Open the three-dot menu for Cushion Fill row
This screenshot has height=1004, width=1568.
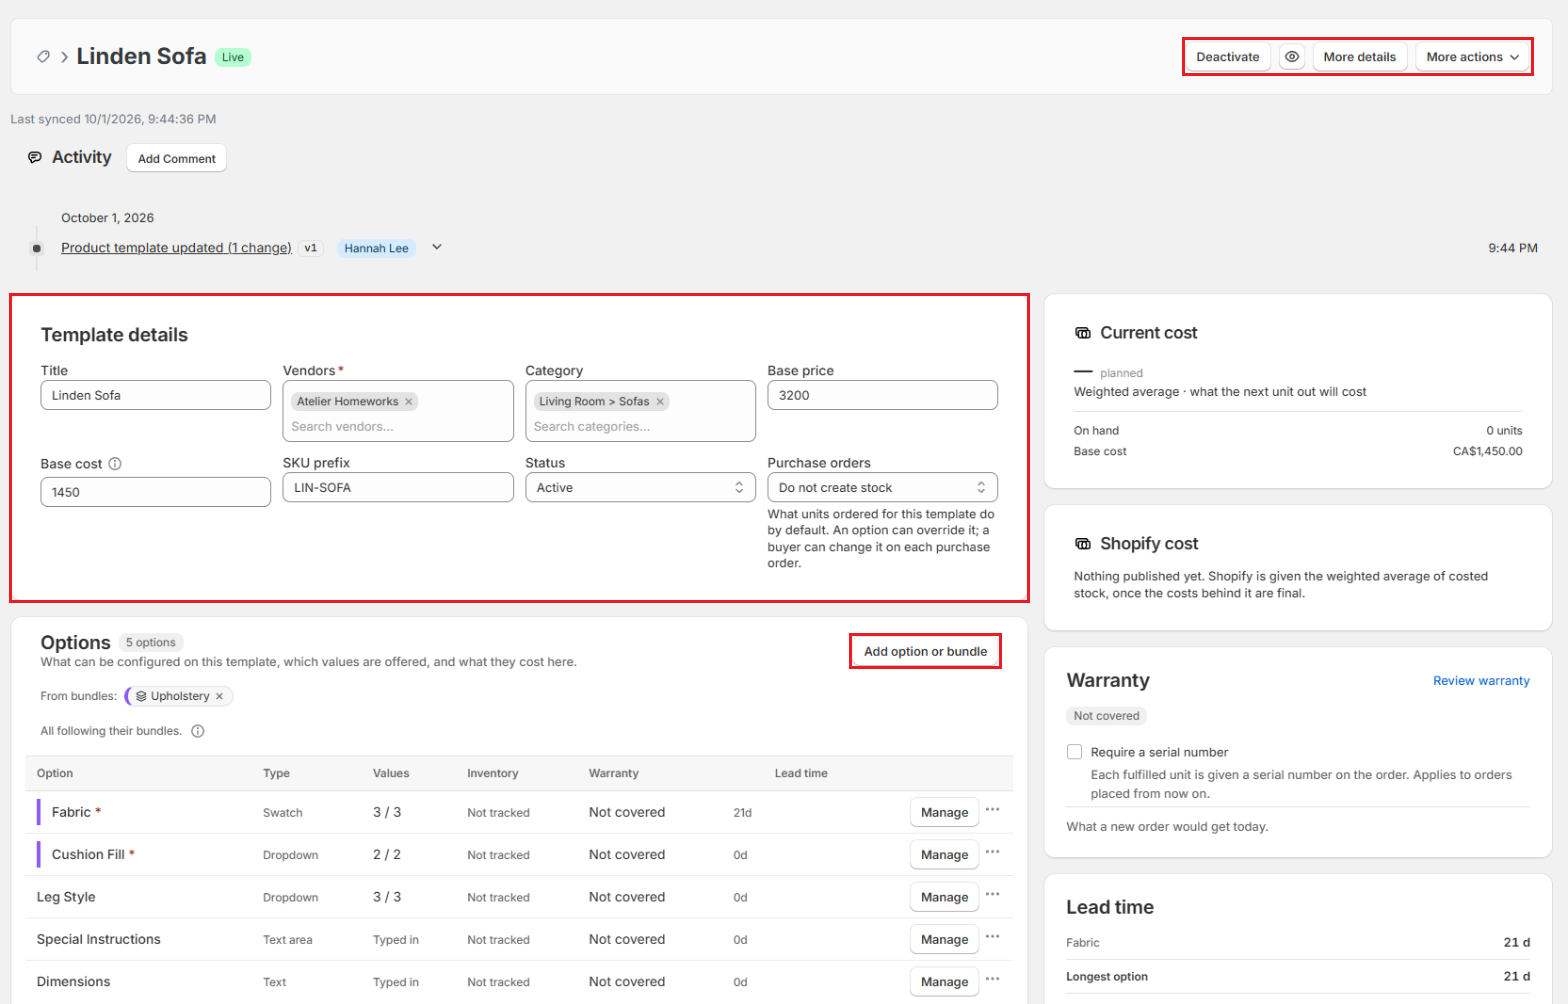point(992,852)
